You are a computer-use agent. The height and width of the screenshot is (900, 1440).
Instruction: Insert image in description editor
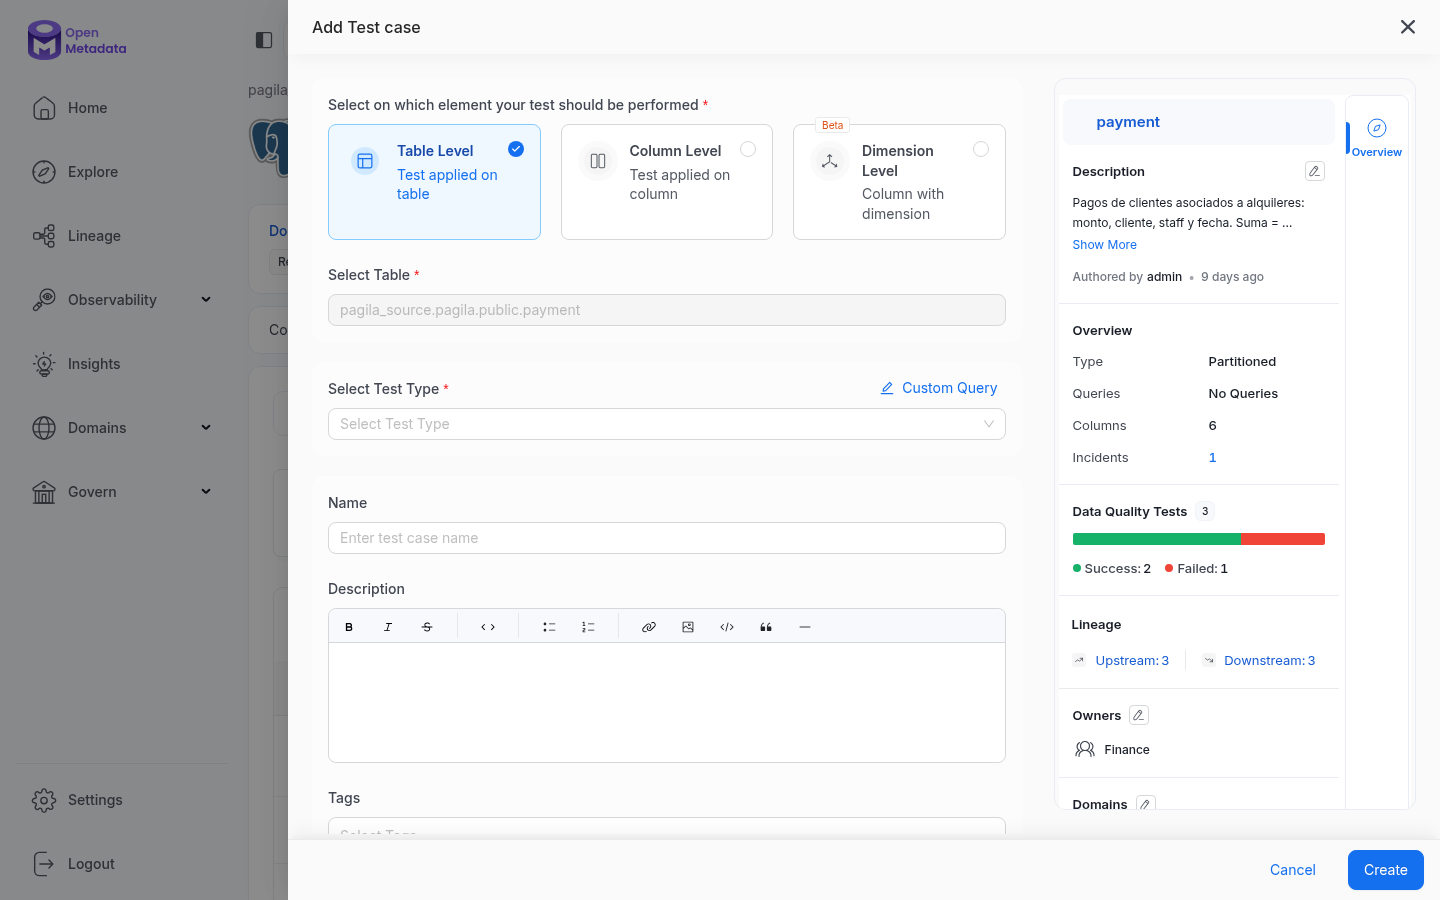click(688, 627)
